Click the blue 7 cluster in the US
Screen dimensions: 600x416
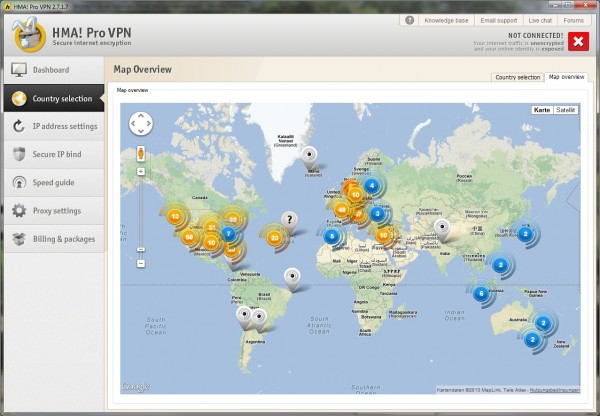(x=228, y=233)
